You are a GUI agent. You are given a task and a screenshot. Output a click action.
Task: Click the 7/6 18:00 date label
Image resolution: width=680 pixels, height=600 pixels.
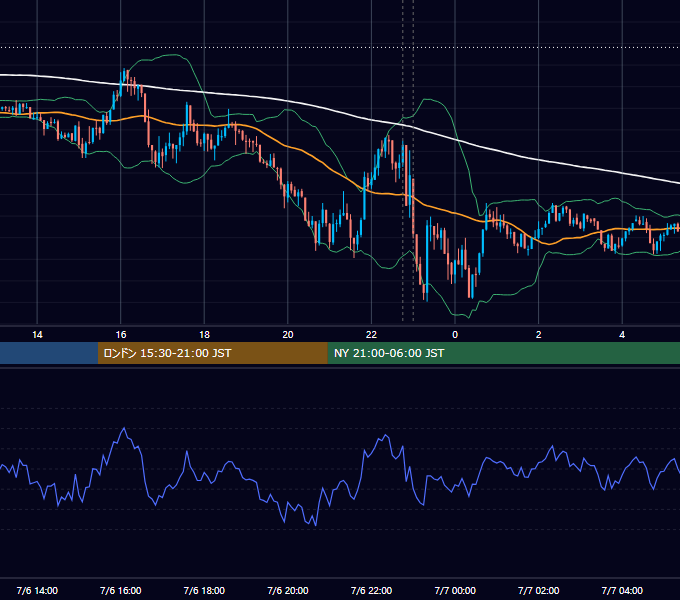204,590
